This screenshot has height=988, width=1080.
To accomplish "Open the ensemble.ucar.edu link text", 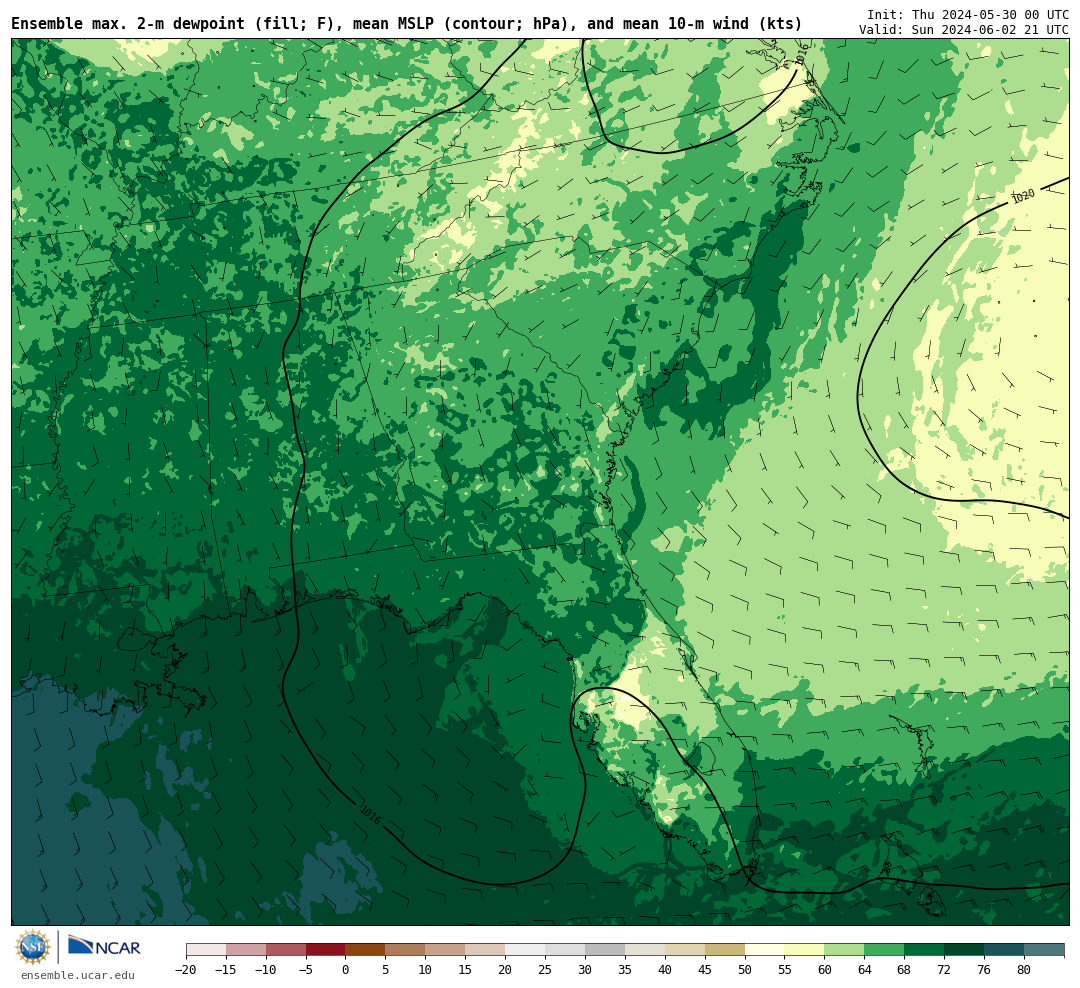I will pyautogui.click(x=78, y=975).
